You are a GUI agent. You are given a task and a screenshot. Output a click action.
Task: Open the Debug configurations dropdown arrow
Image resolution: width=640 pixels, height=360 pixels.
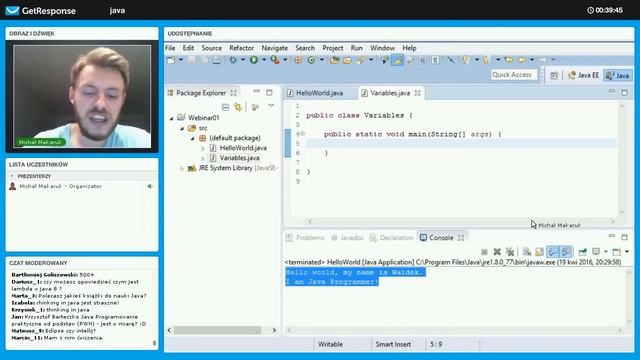pyautogui.click(x=242, y=60)
